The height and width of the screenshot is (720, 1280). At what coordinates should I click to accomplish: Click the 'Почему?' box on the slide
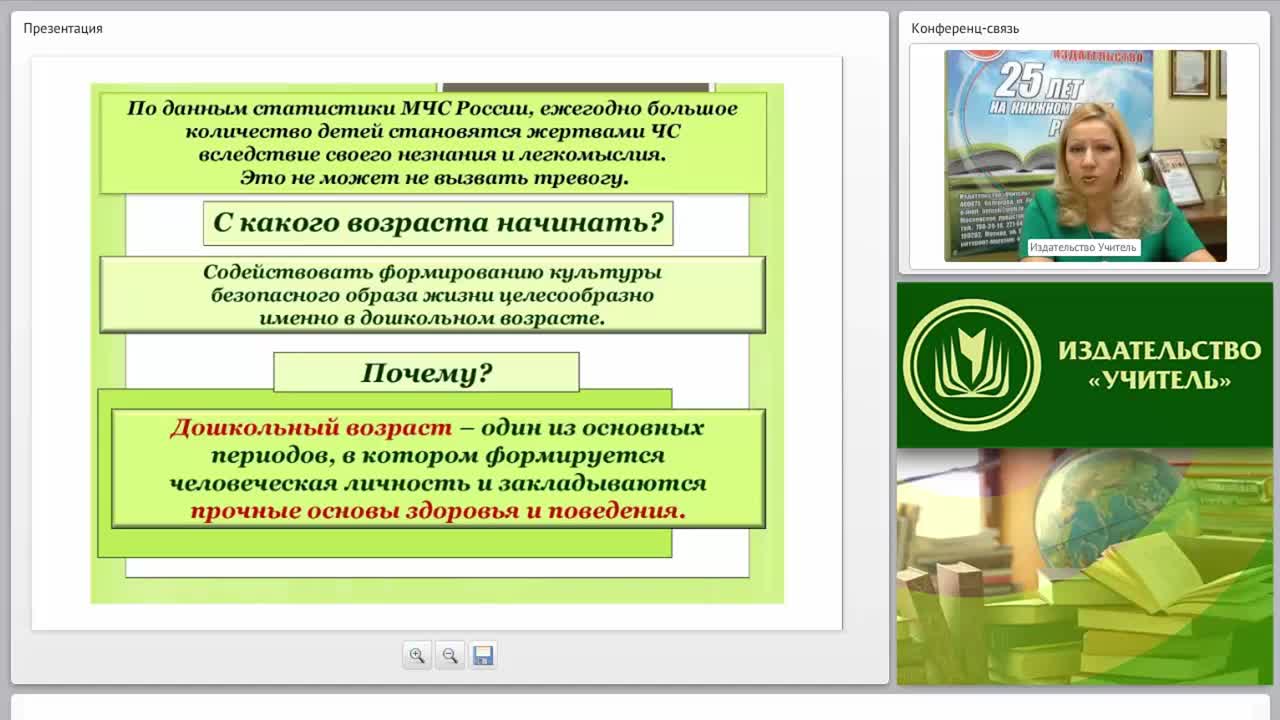point(426,373)
